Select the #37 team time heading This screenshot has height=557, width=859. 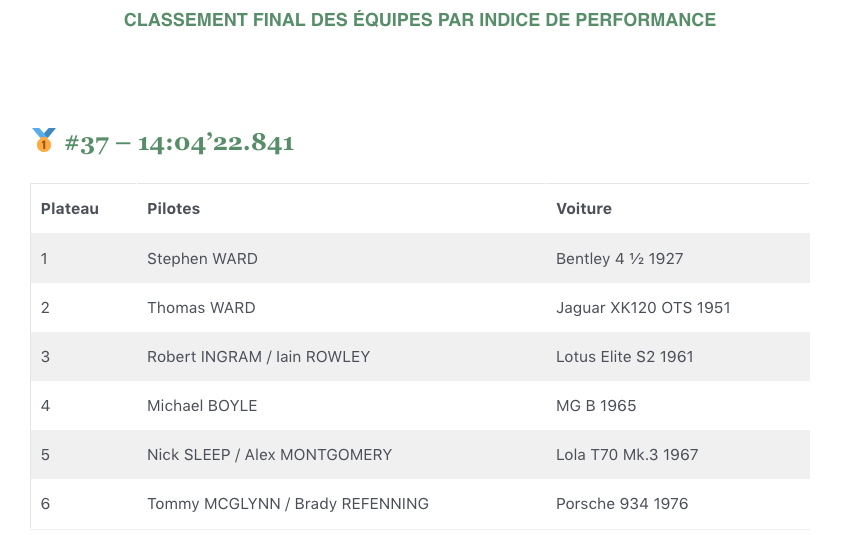click(179, 142)
